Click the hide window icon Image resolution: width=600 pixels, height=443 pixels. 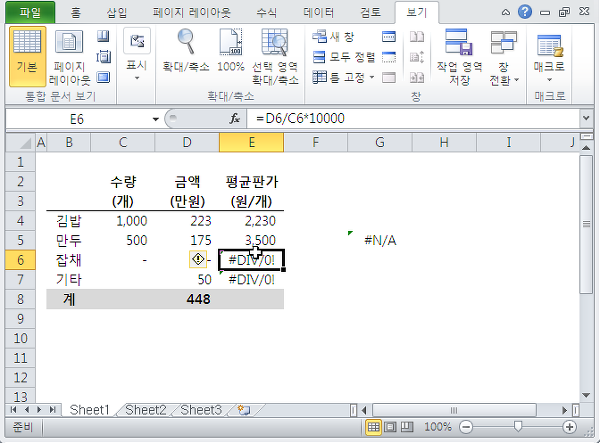(x=389, y=57)
